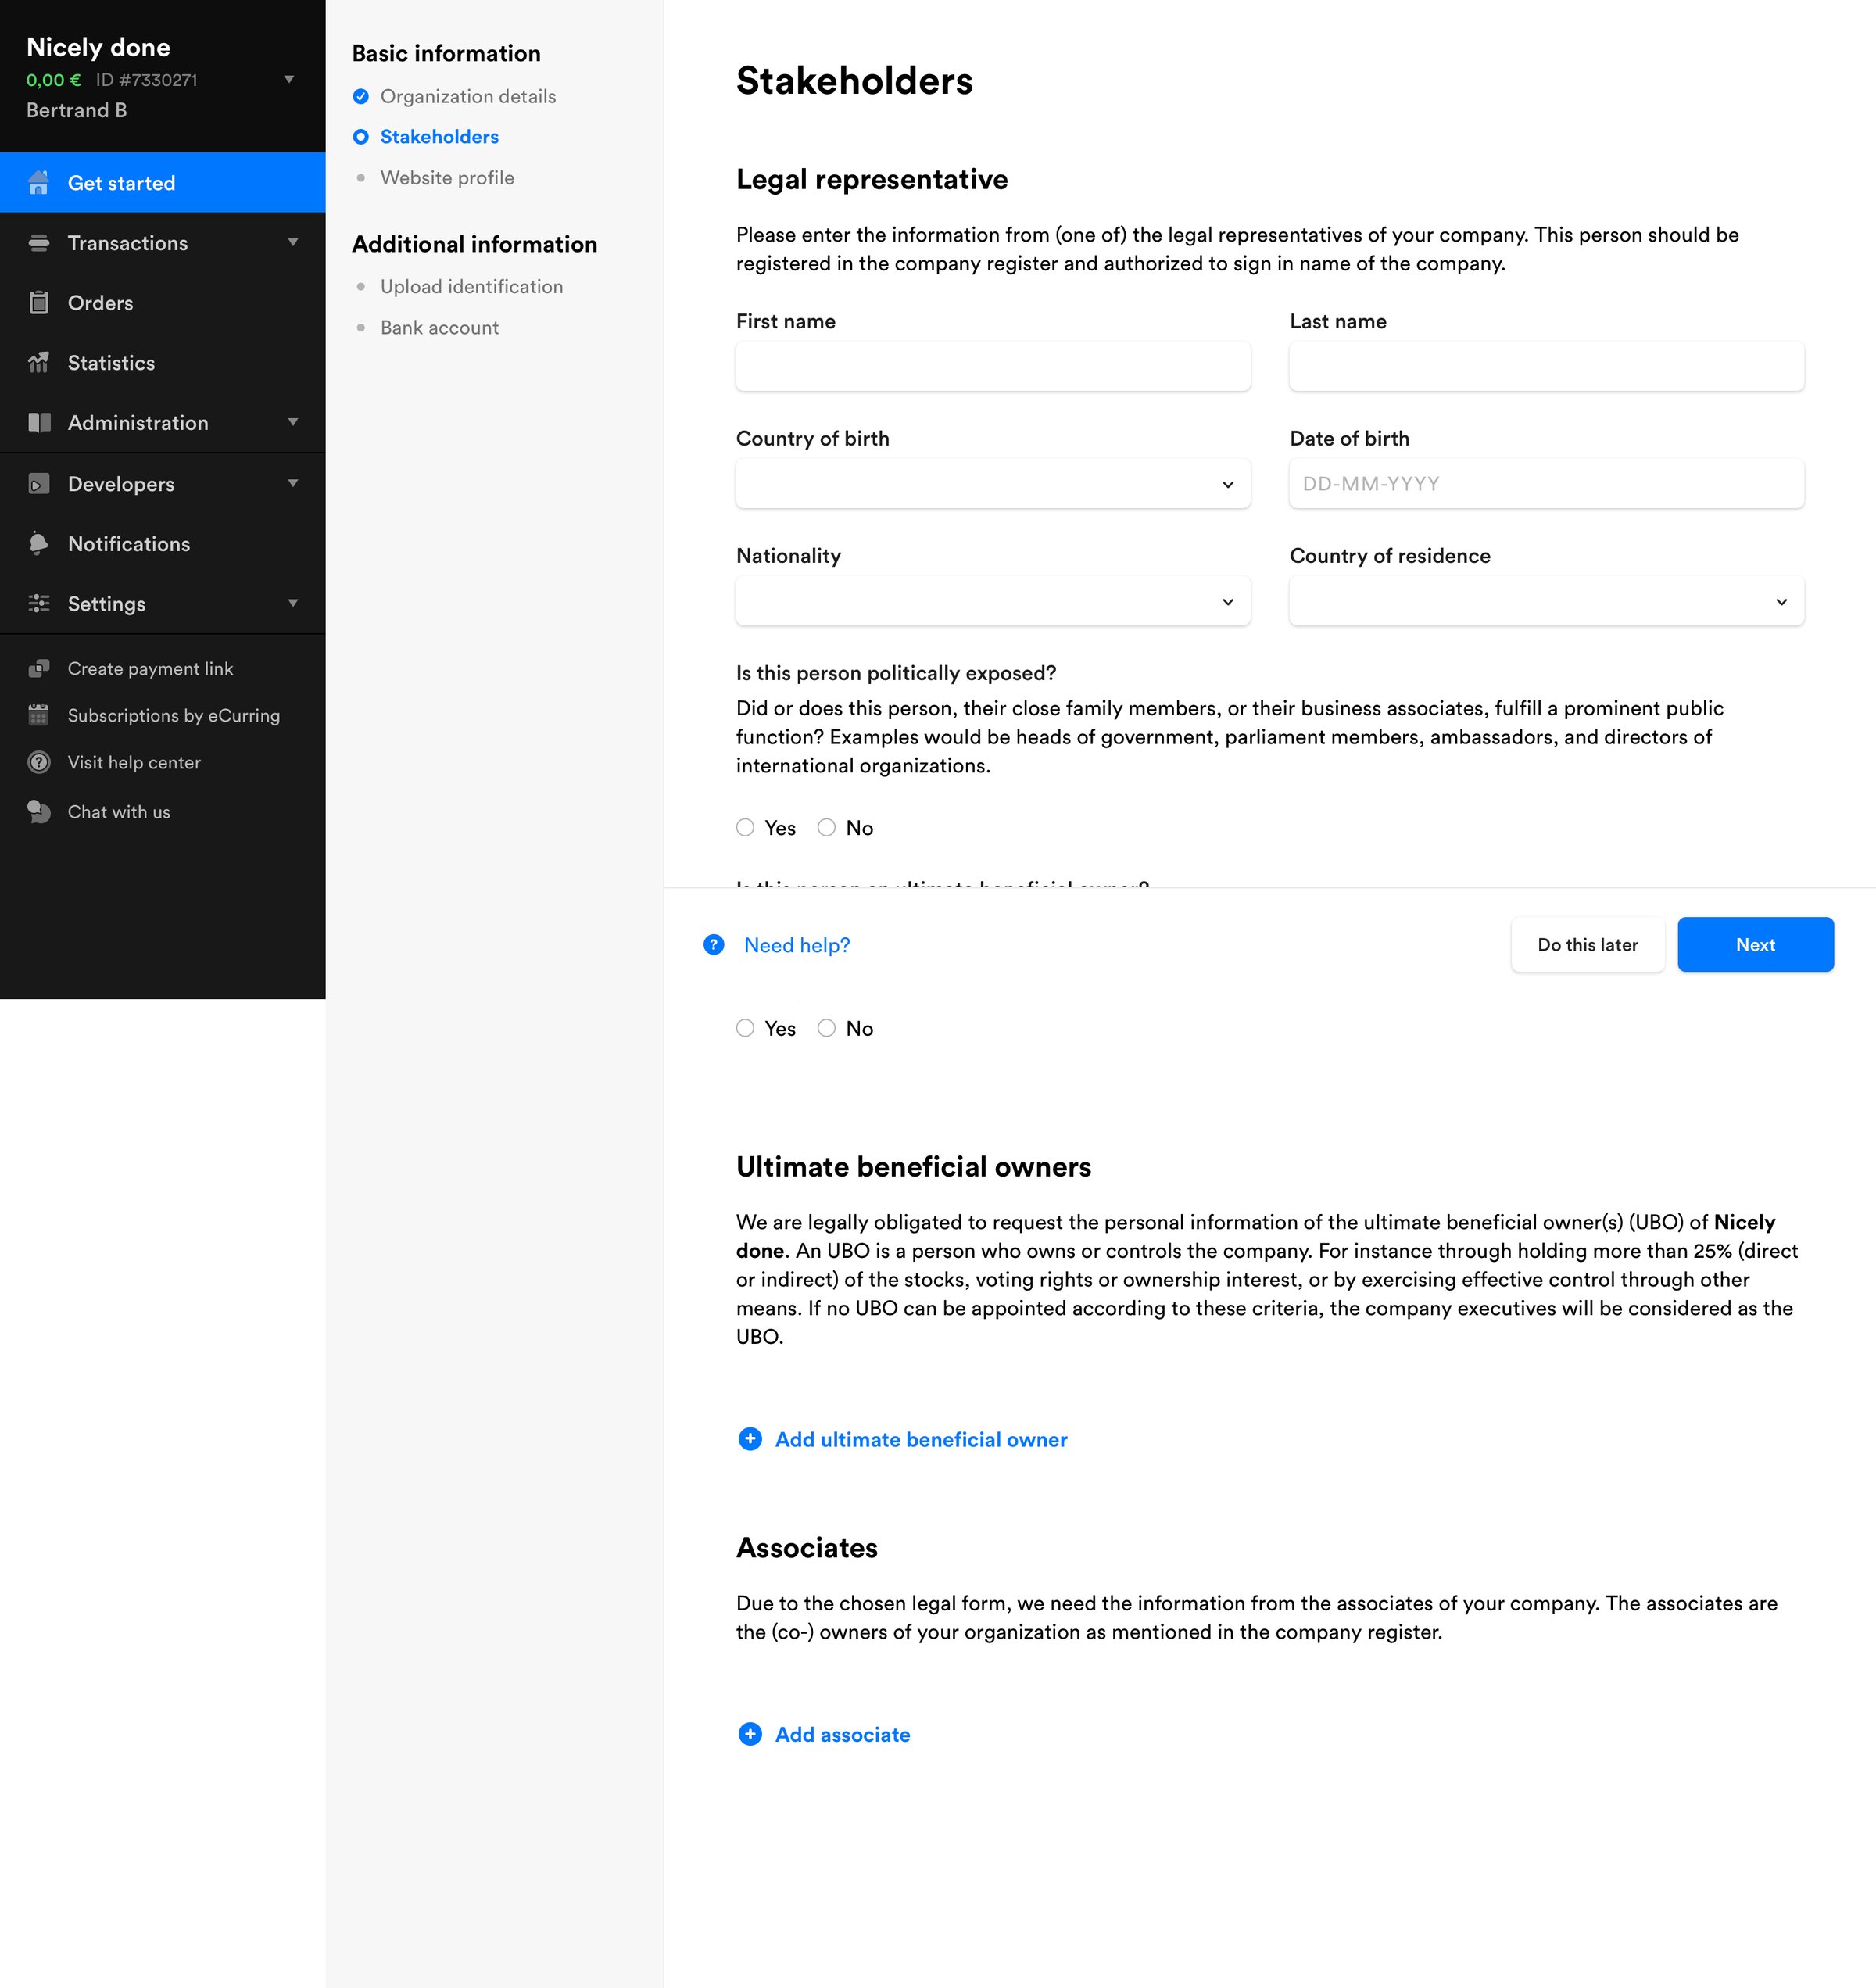Select No for politically exposed person

pyautogui.click(x=826, y=827)
